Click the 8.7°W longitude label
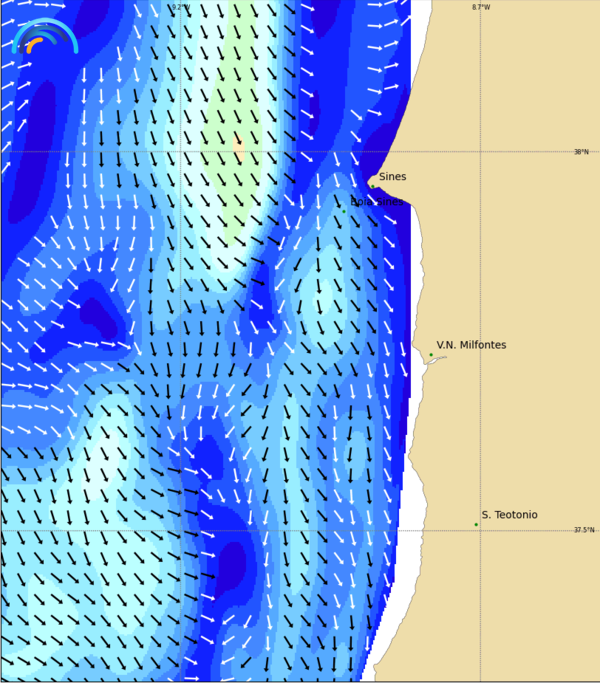This screenshot has width=600, height=683. [x=481, y=8]
